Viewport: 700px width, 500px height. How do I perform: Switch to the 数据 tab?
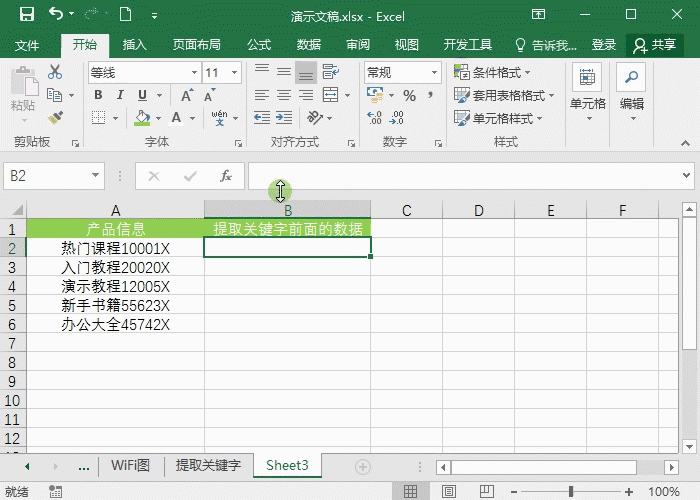309,45
